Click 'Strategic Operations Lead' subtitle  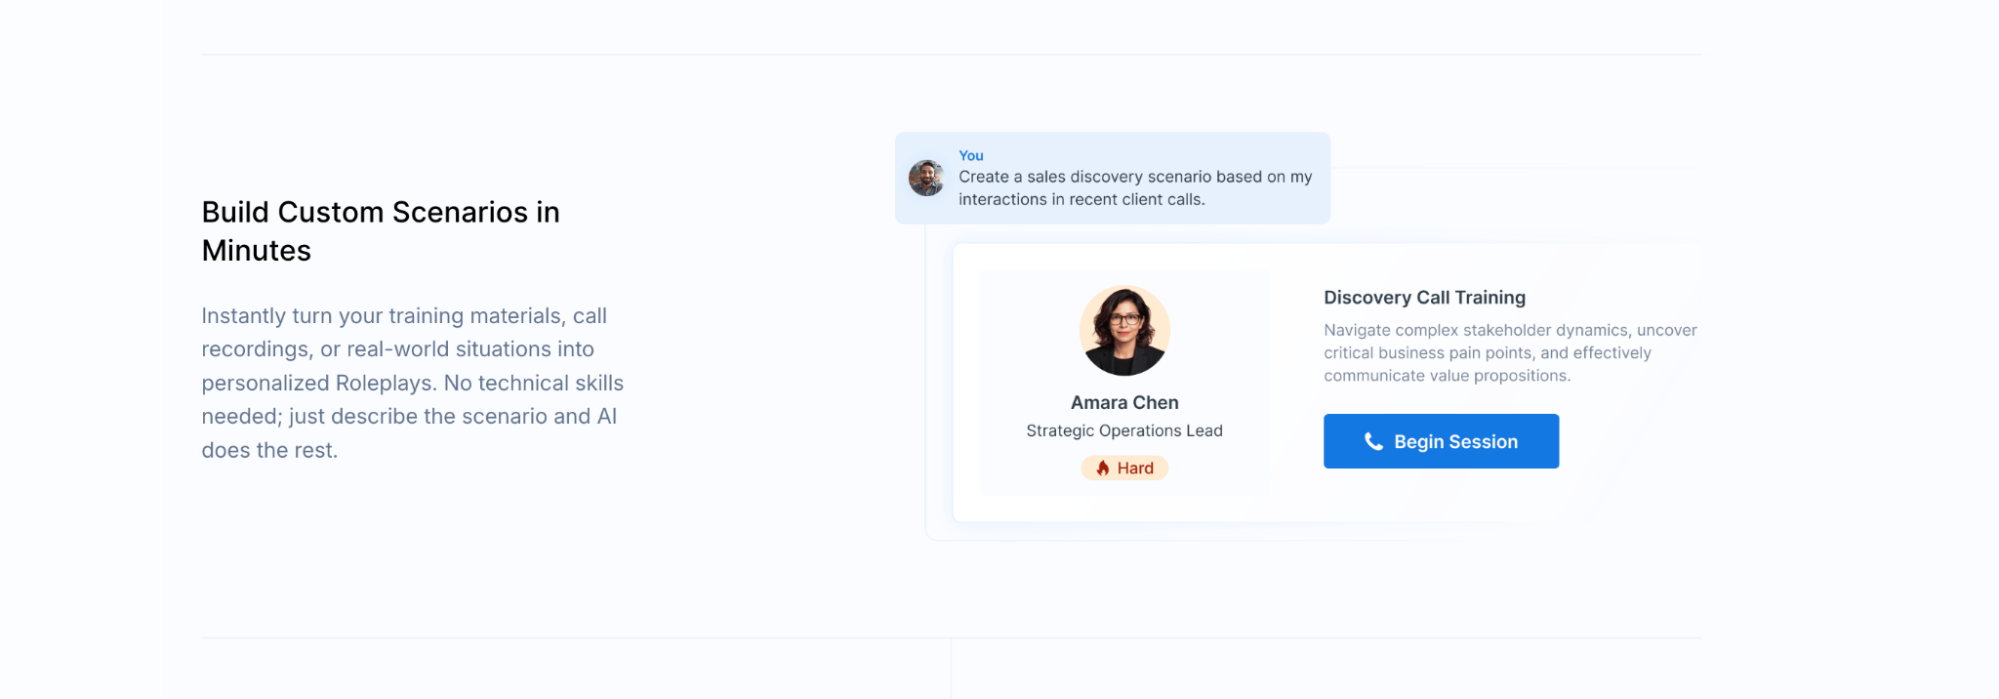1125,430
